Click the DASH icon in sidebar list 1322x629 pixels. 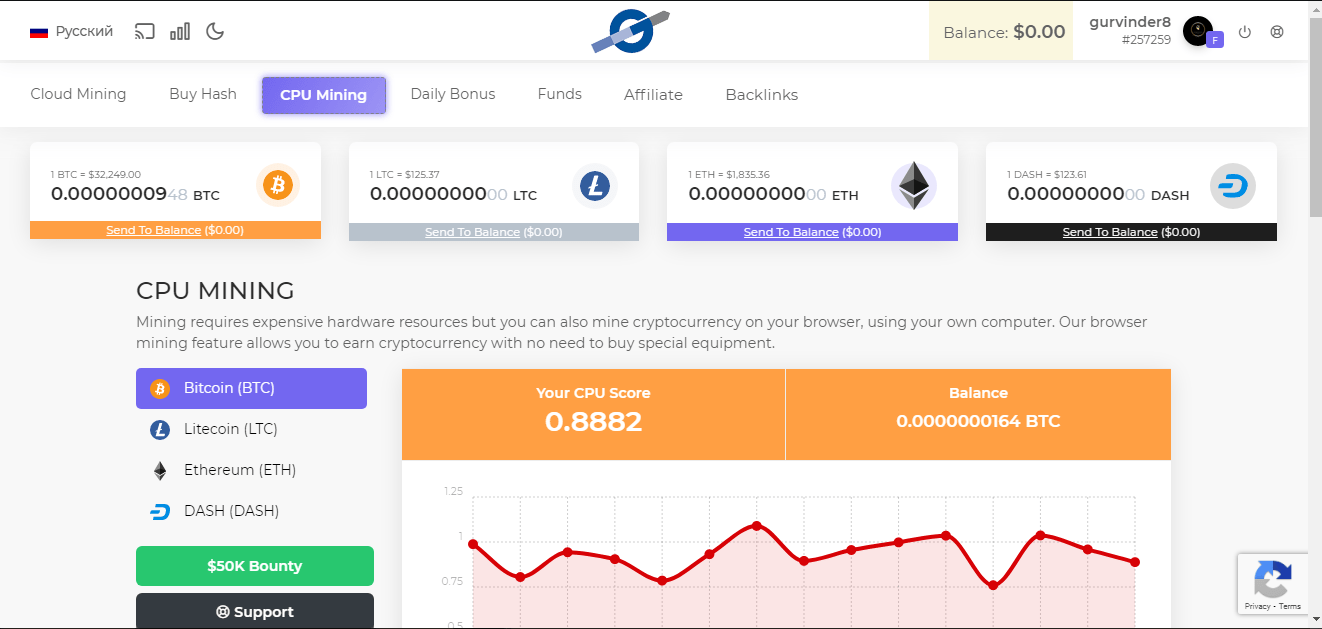click(160, 512)
